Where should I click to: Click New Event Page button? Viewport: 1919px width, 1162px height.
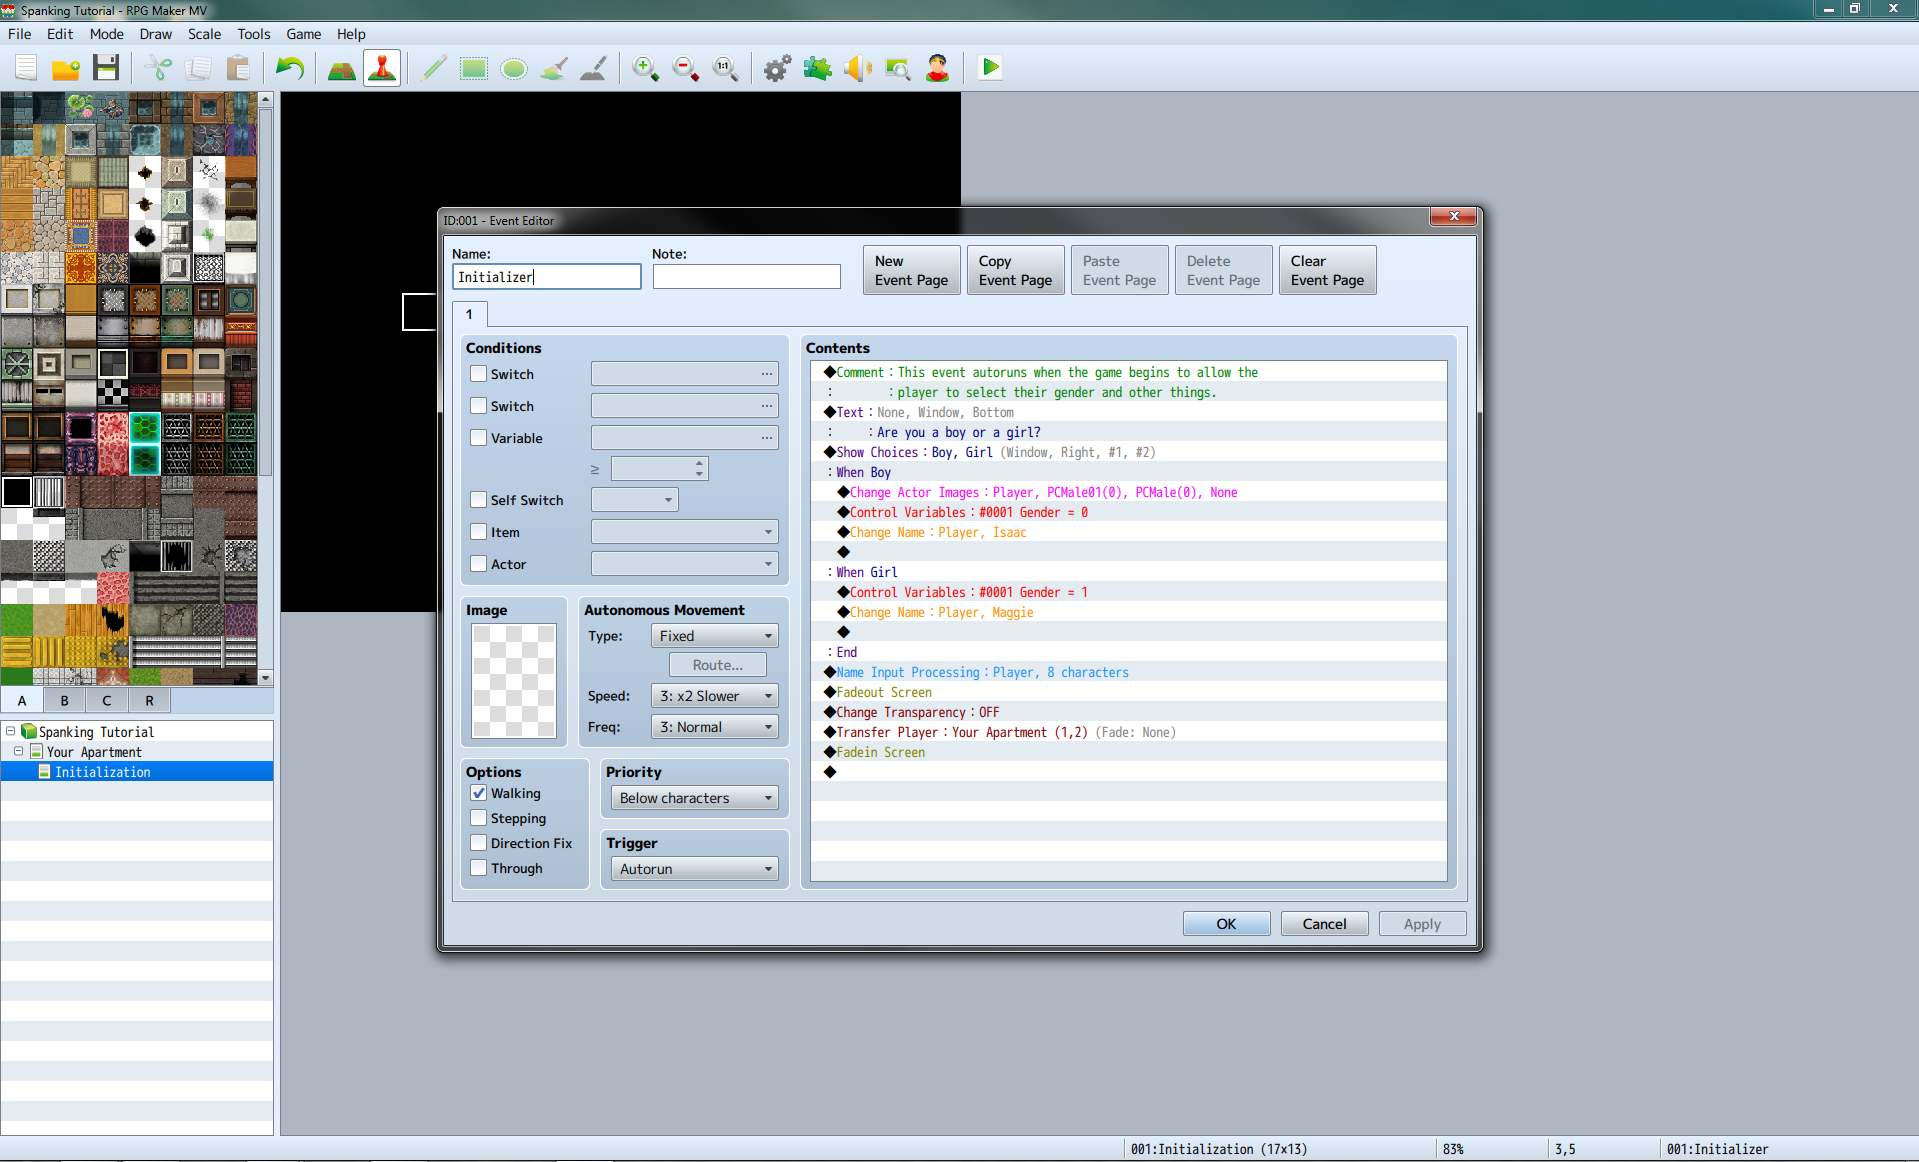(x=912, y=270)
